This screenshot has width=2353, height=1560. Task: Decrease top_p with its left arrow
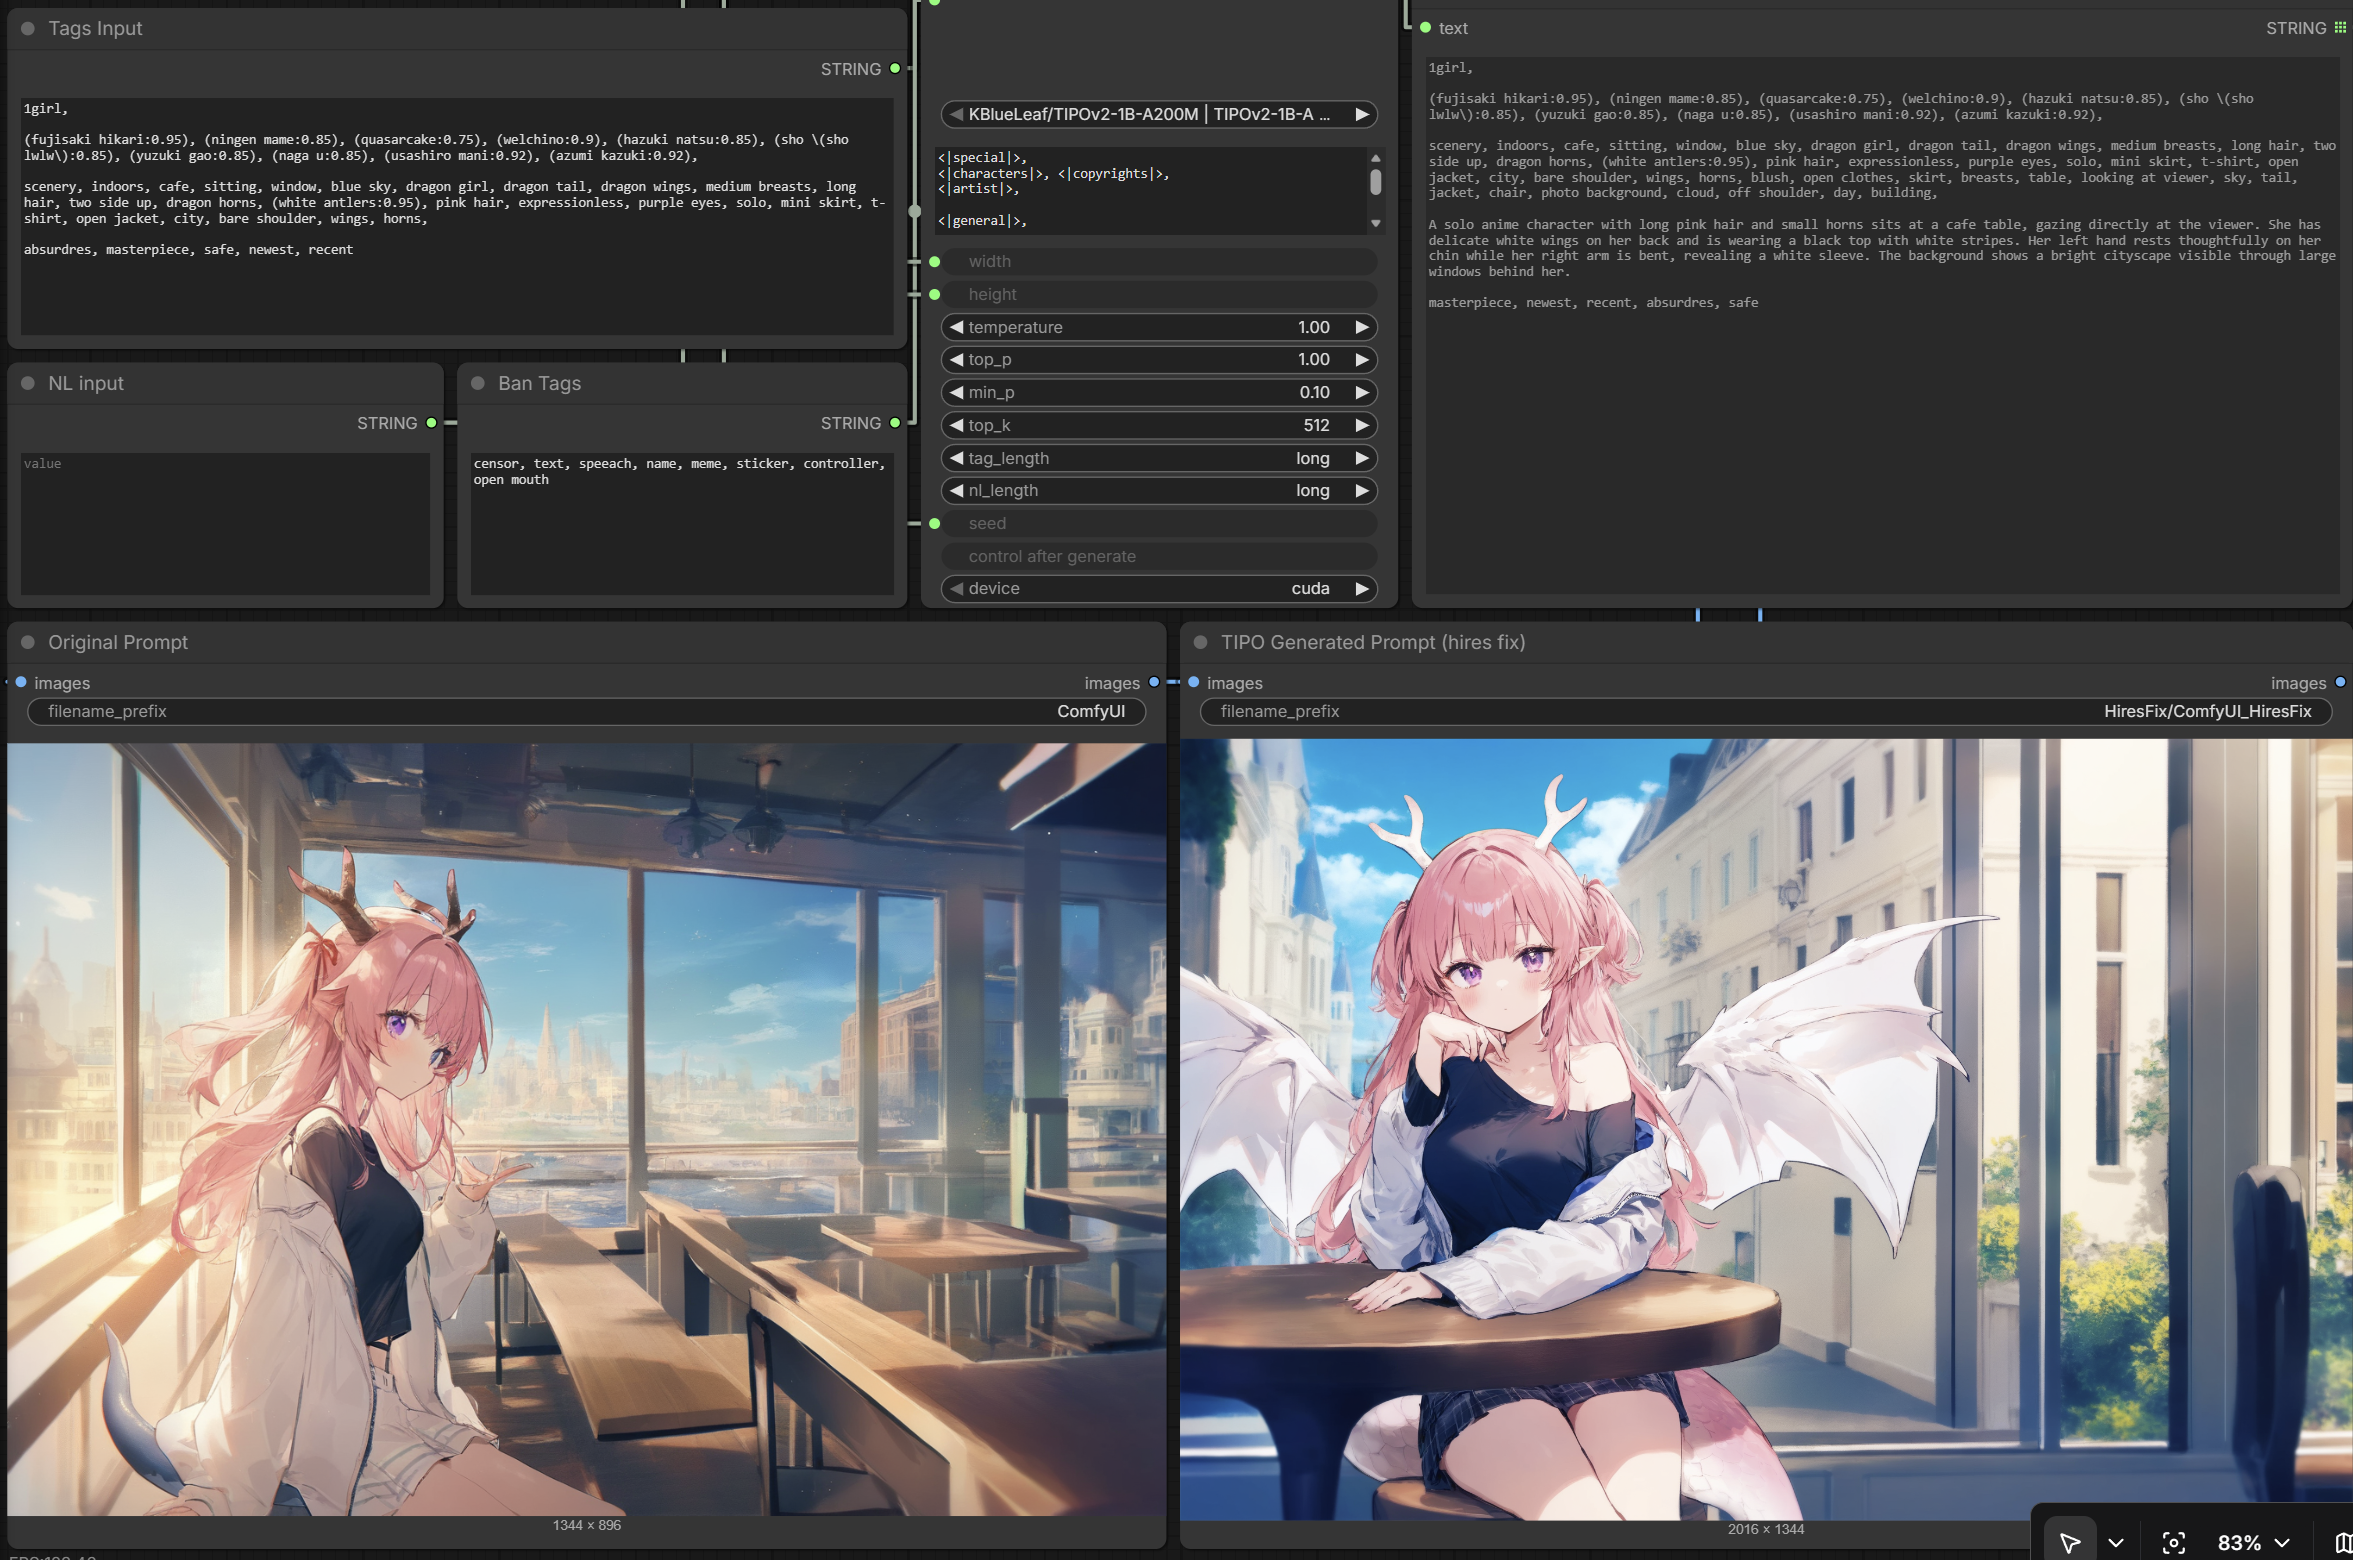click(x=957, y=359)
